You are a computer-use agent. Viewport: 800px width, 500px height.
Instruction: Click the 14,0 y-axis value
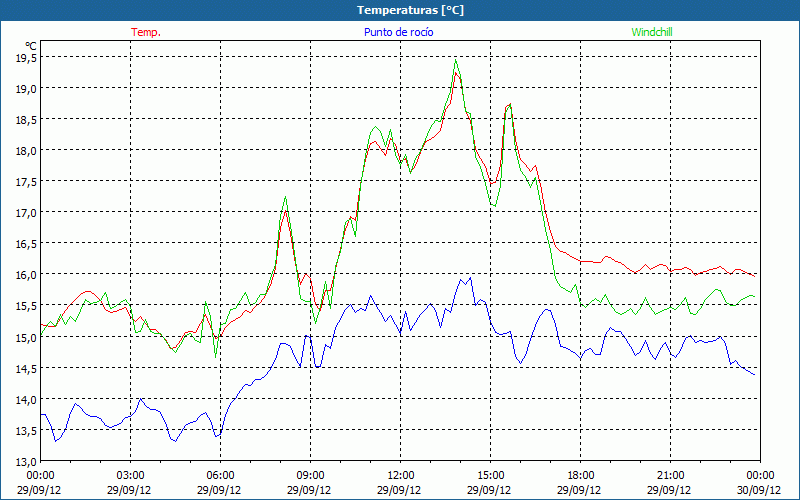click(26, 399)
